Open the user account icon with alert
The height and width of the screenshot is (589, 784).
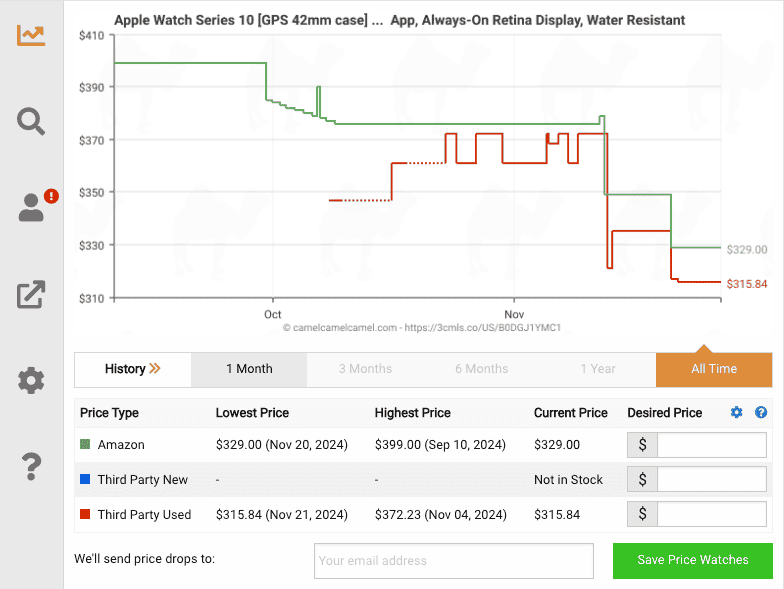[x=33, y=207]
